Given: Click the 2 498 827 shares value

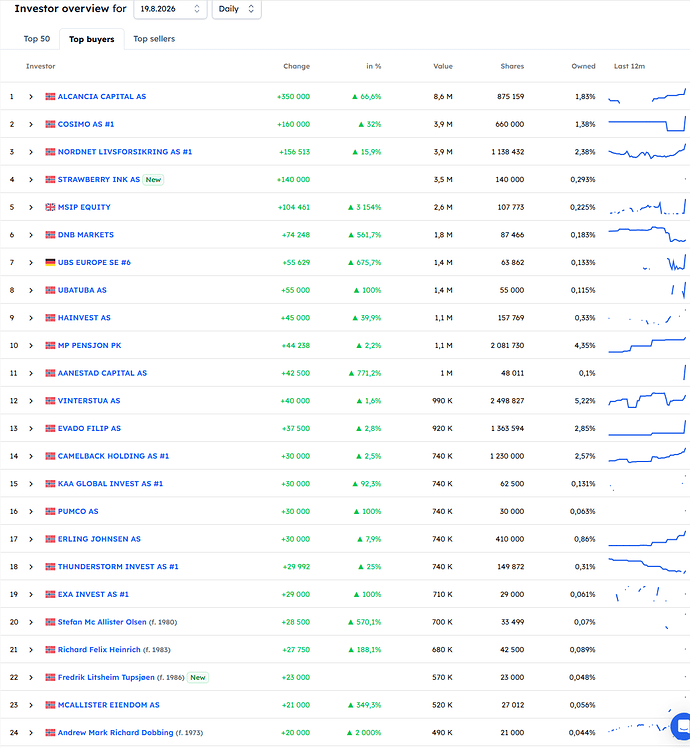Looking at the screenshot, I should pos(507,401).
